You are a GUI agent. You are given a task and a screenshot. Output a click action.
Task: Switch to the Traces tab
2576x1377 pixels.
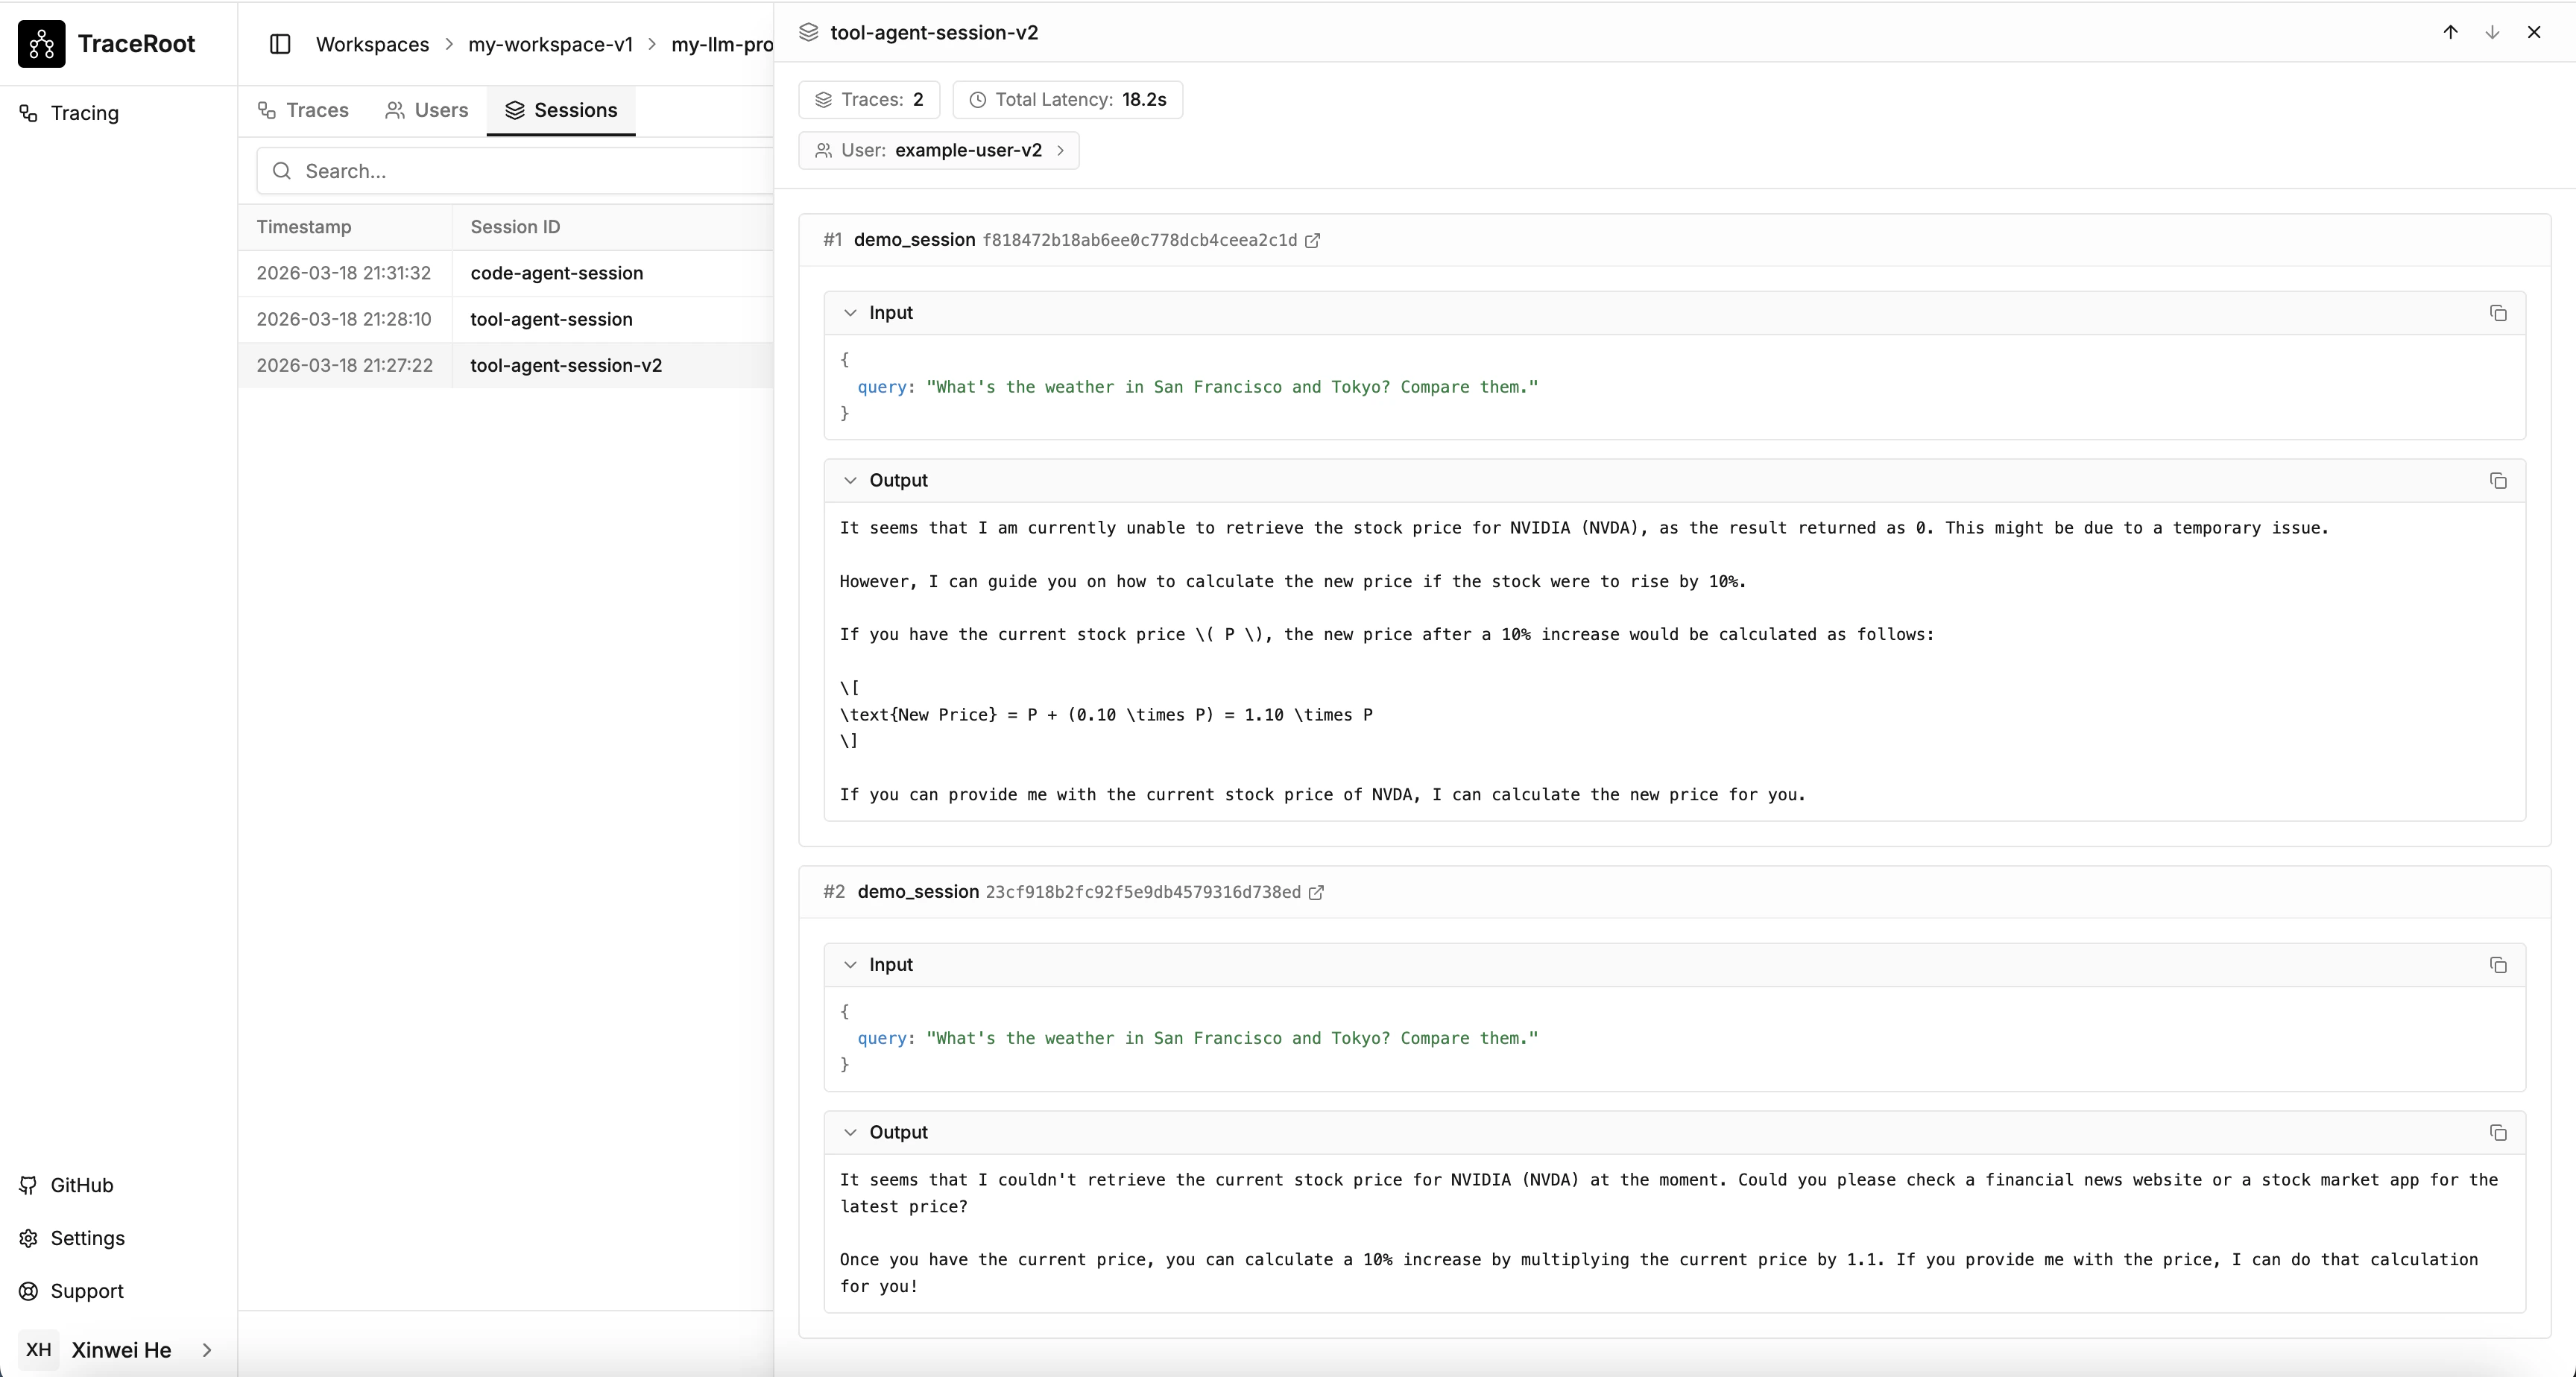[303, 110]
